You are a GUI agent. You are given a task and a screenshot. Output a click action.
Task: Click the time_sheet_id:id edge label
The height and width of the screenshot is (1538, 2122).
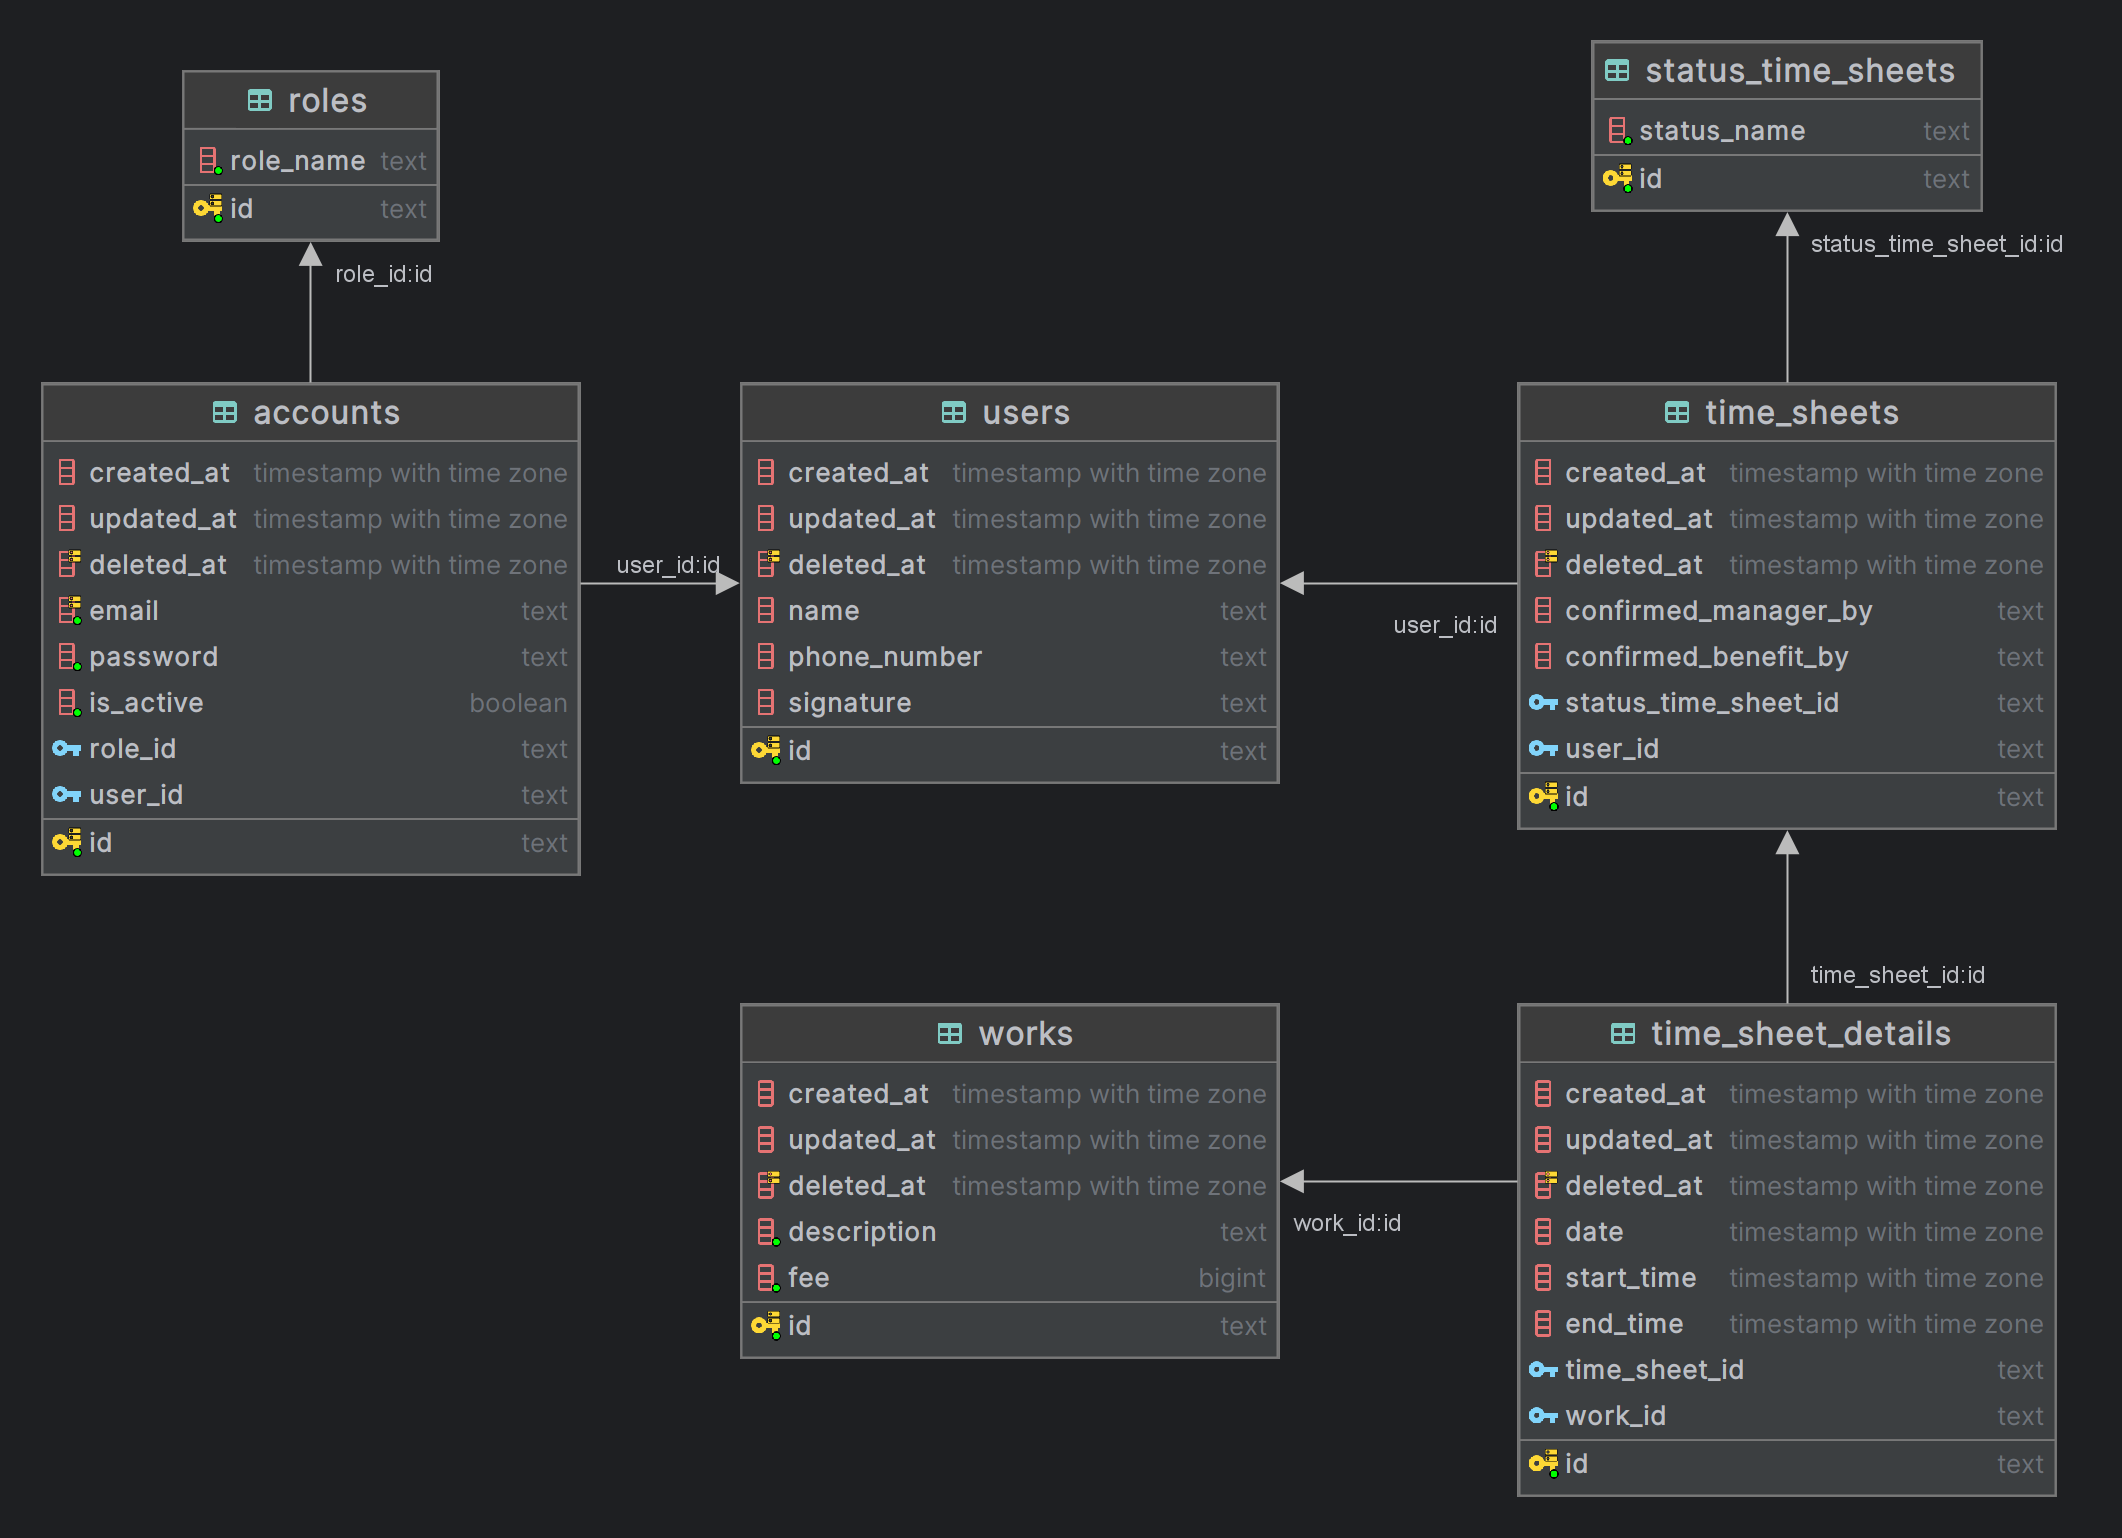click(1896, 975)
